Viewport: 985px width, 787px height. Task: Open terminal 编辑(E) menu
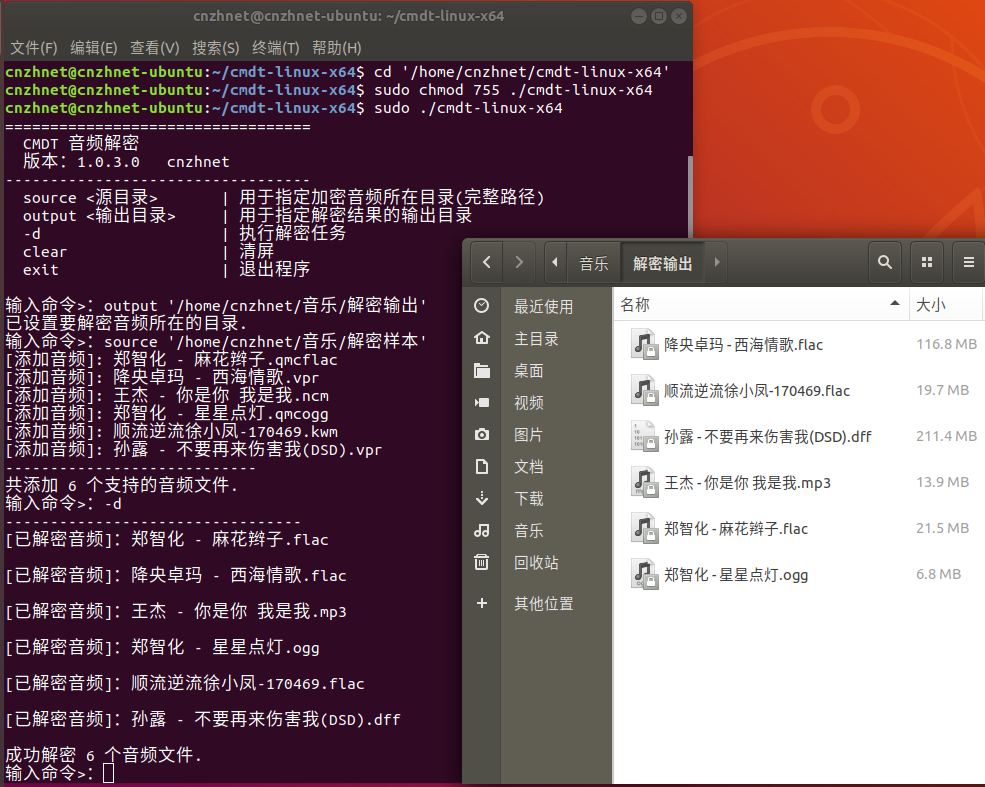[x=94, y=48]
